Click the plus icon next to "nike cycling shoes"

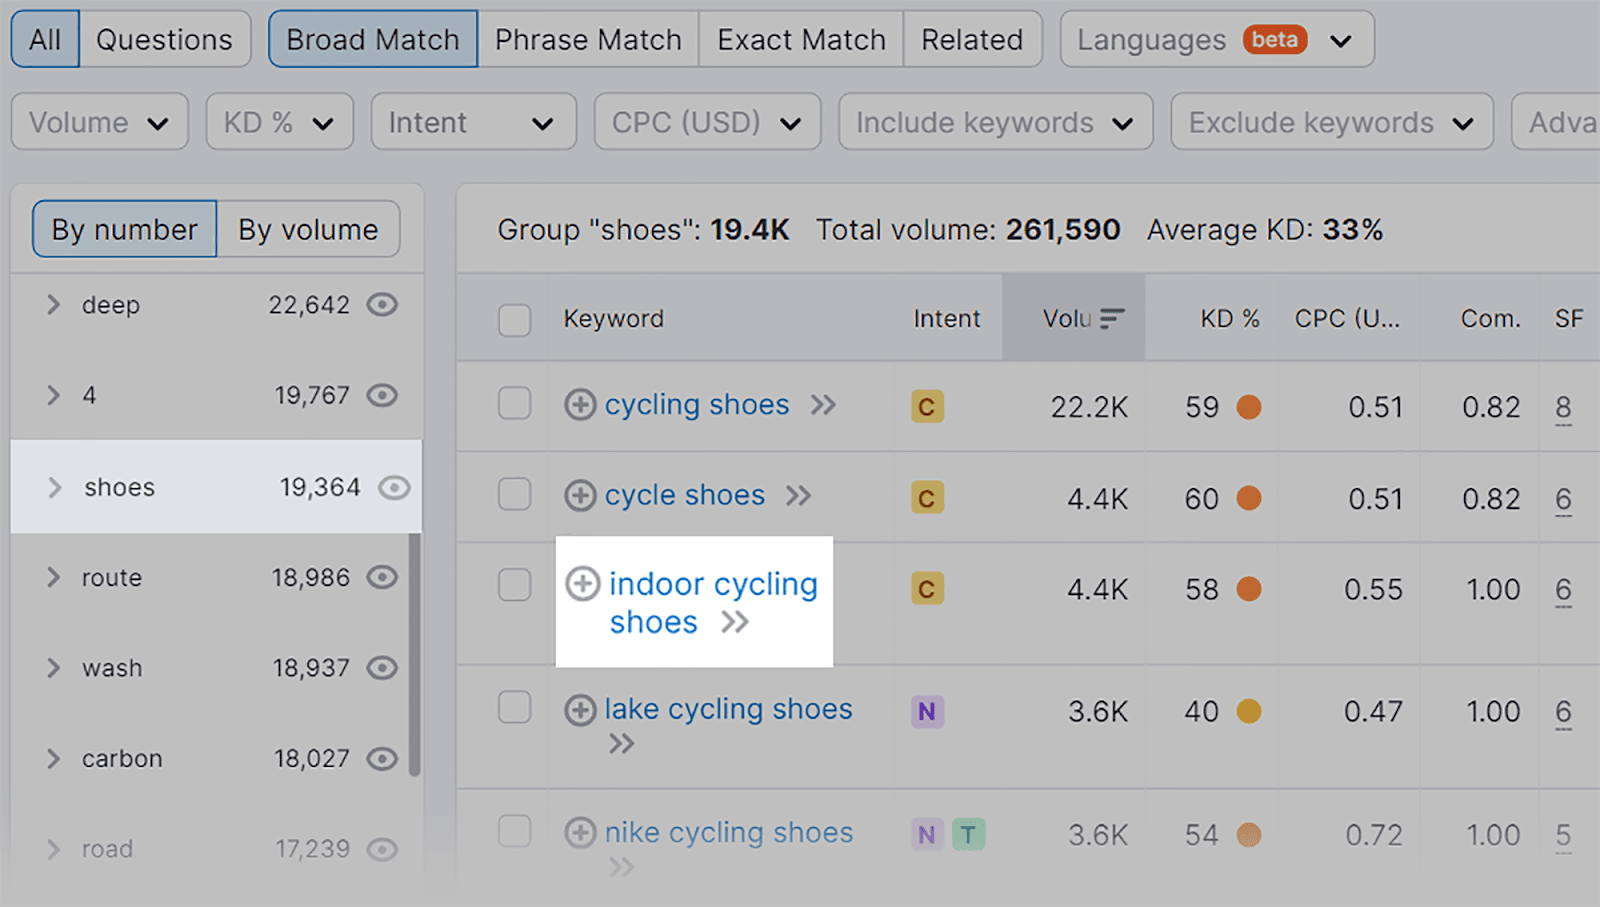tap(579, 833)
